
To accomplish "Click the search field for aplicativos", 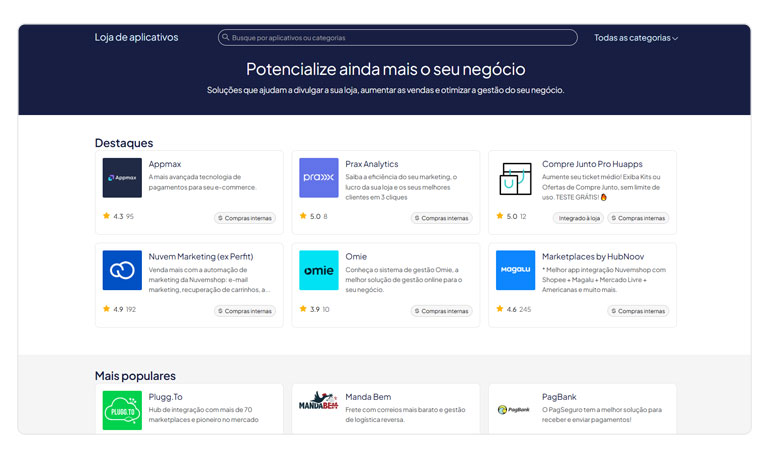I will [400, 38].
